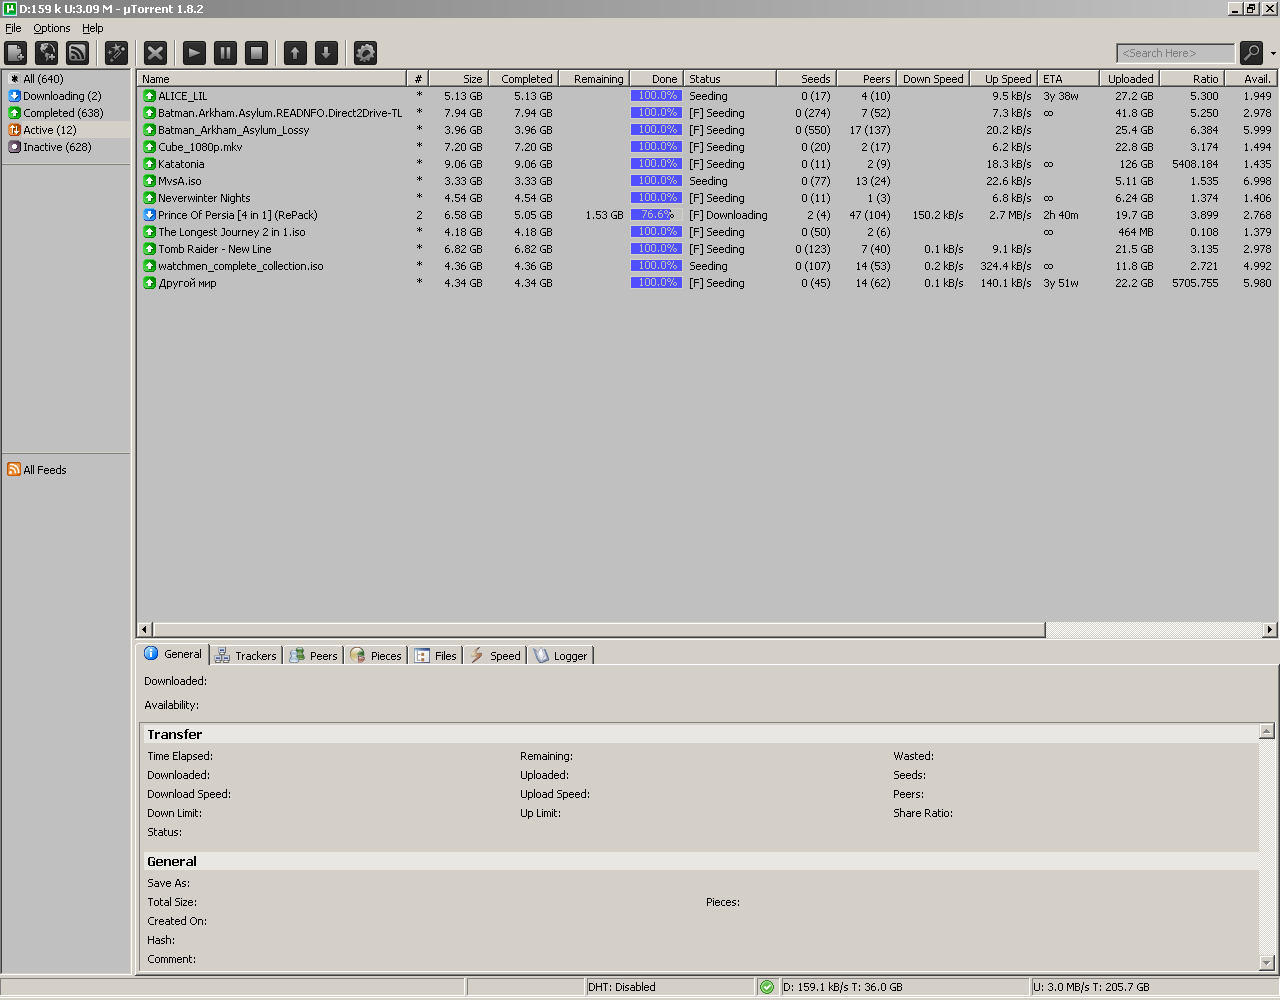This screenshot has height=1000, width=1280.
Task: Click seeding status icon of Batman_Arkham_Asylum_Lossy
Action: [150, 130]
